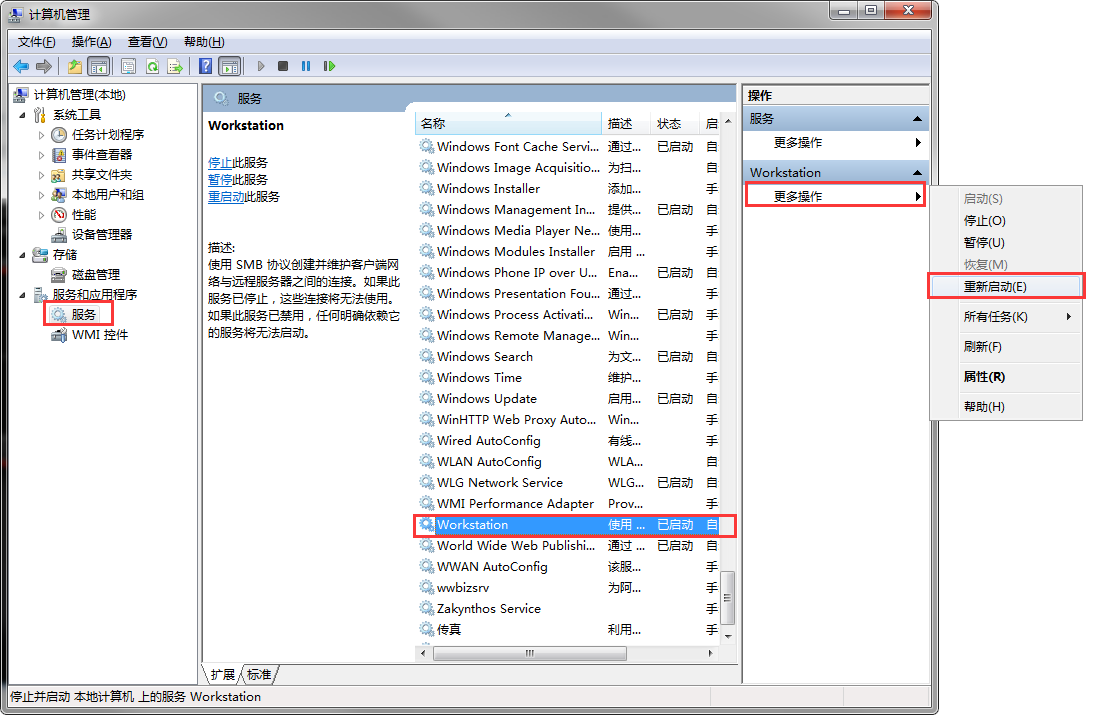Toggle the show/hide console tree toolbar button
The width and height of the screenshot is (1104, 715).
(x=98, y=66)
